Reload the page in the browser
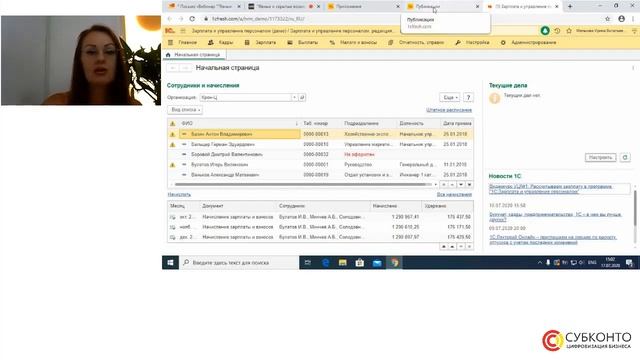This screenshot has height=360, width=640. point(192,19)
